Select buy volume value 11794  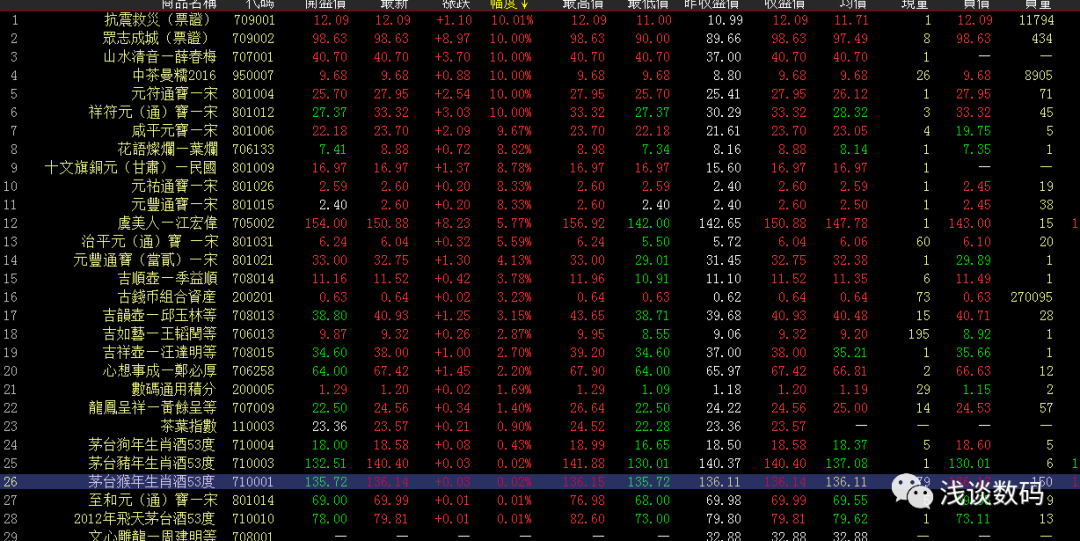click(1035, 21)
